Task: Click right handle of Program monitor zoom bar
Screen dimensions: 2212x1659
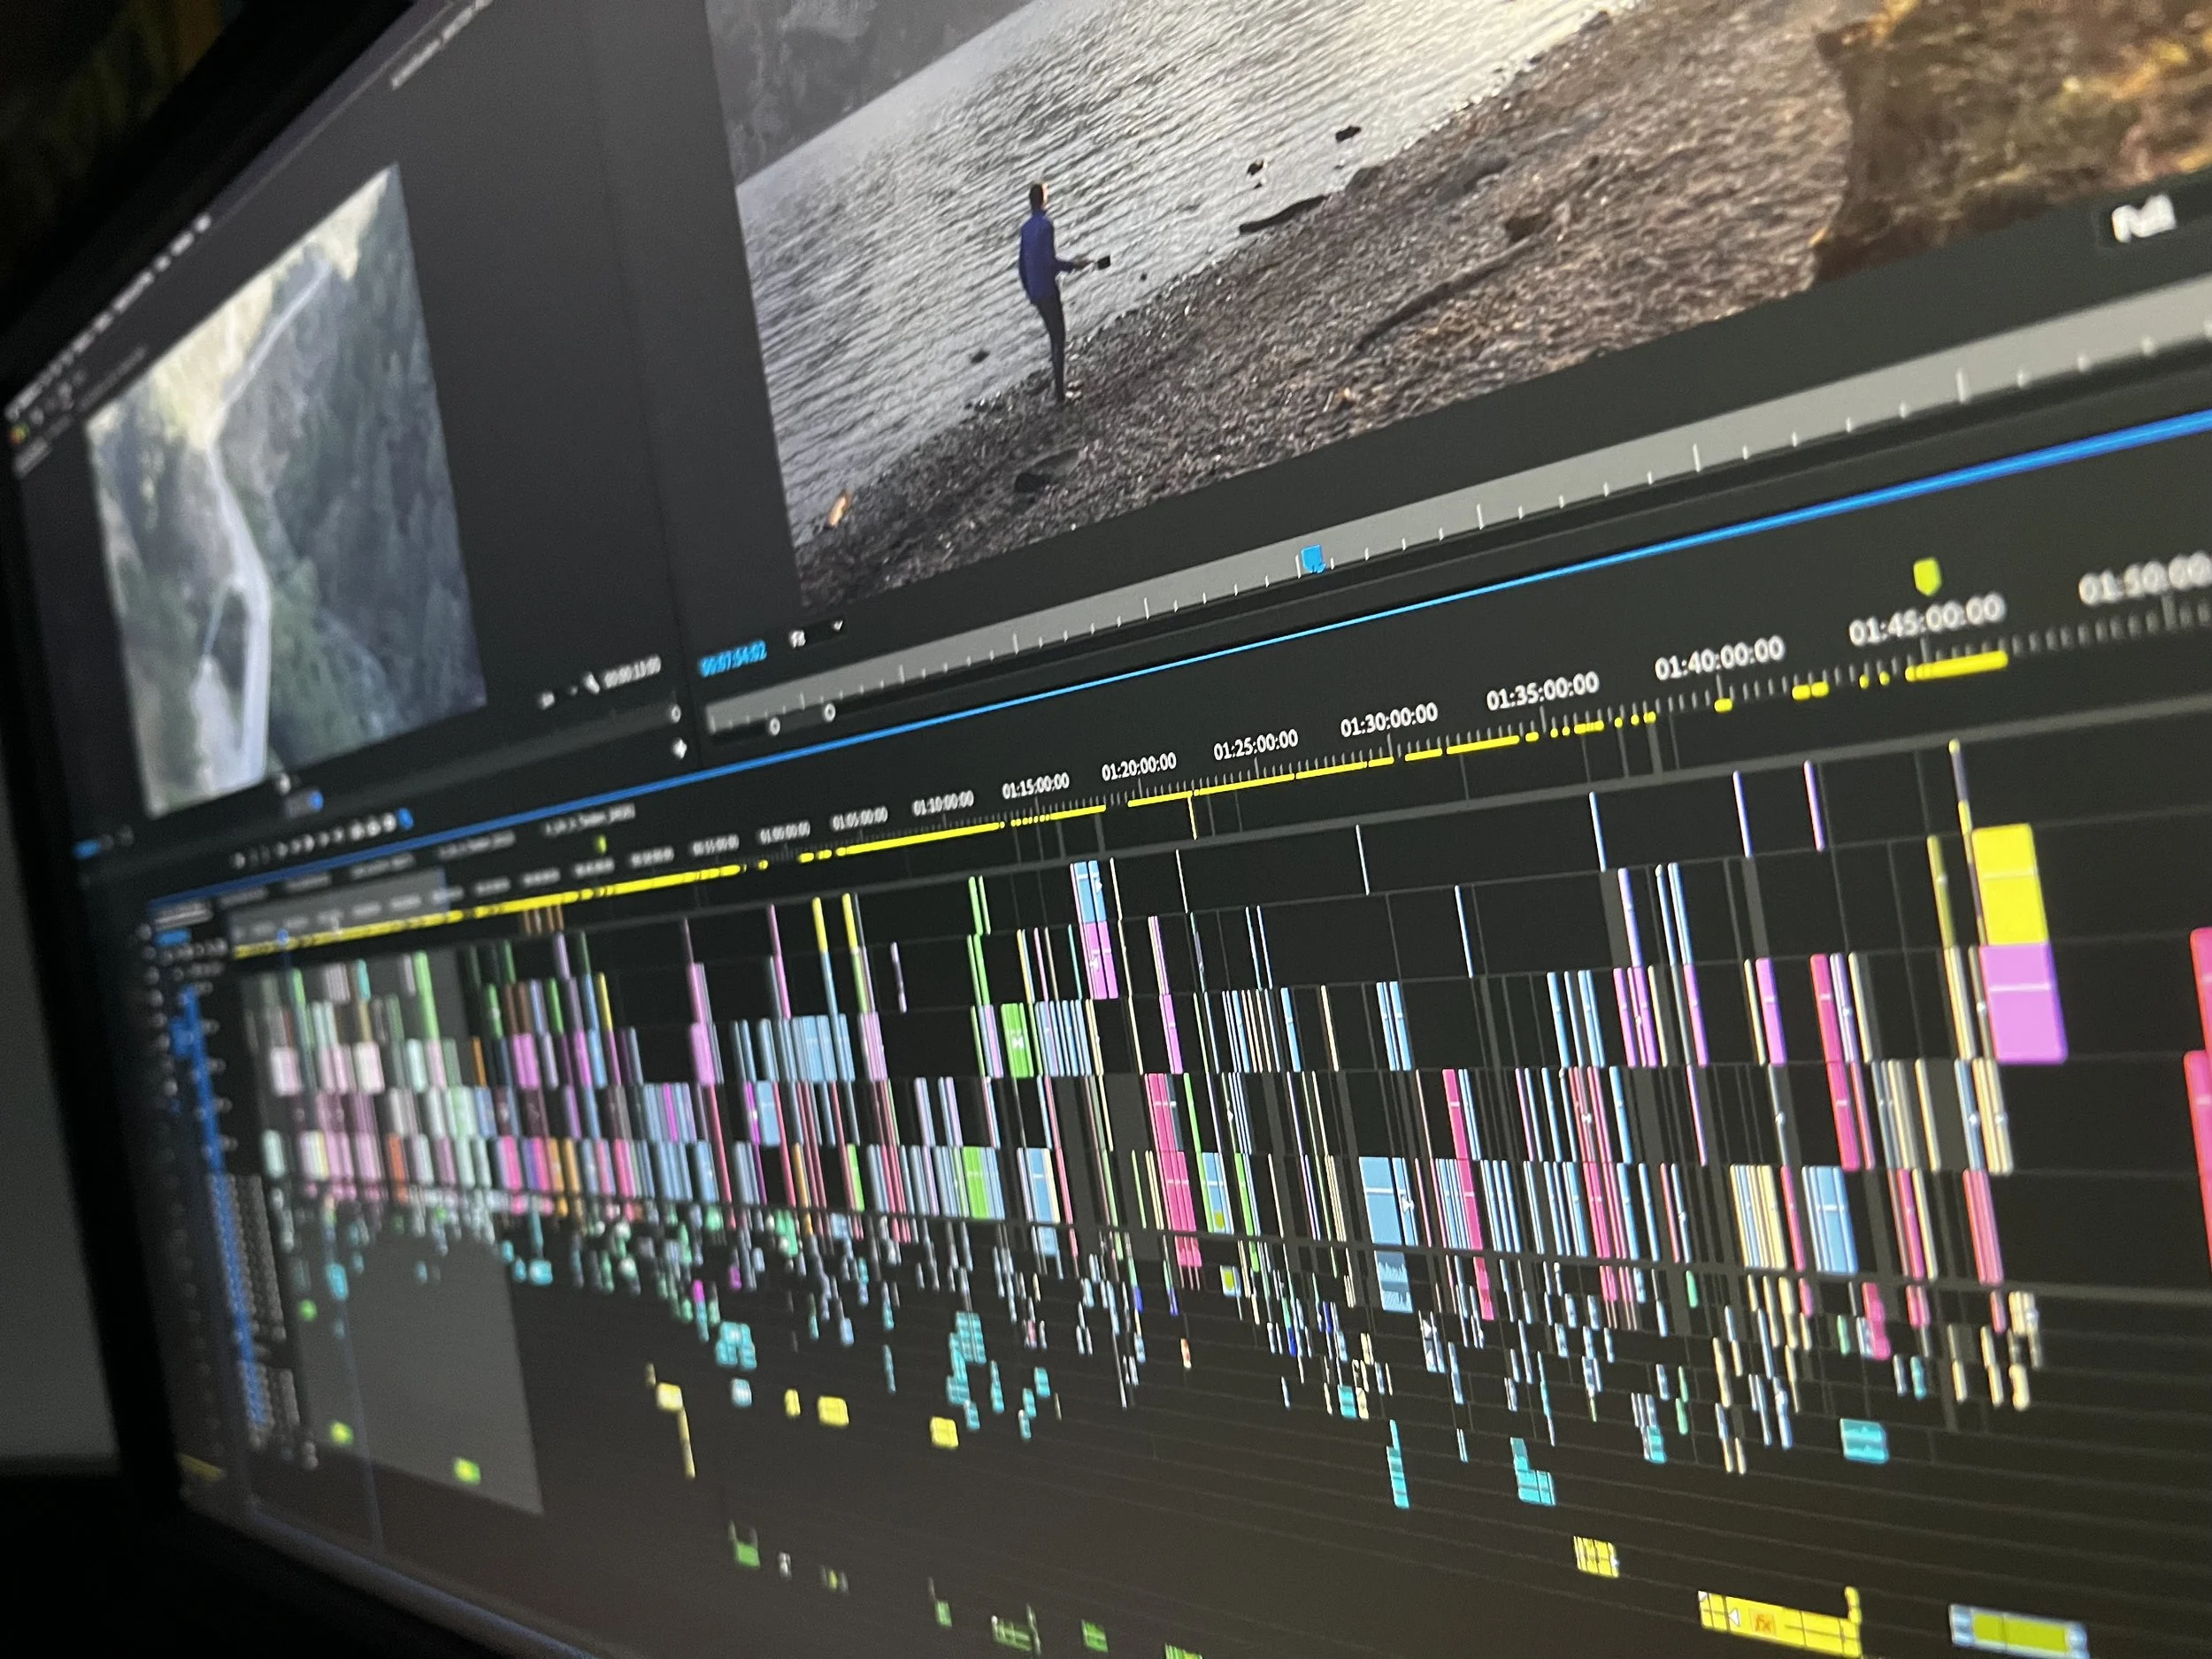Action: click(829, 712)
